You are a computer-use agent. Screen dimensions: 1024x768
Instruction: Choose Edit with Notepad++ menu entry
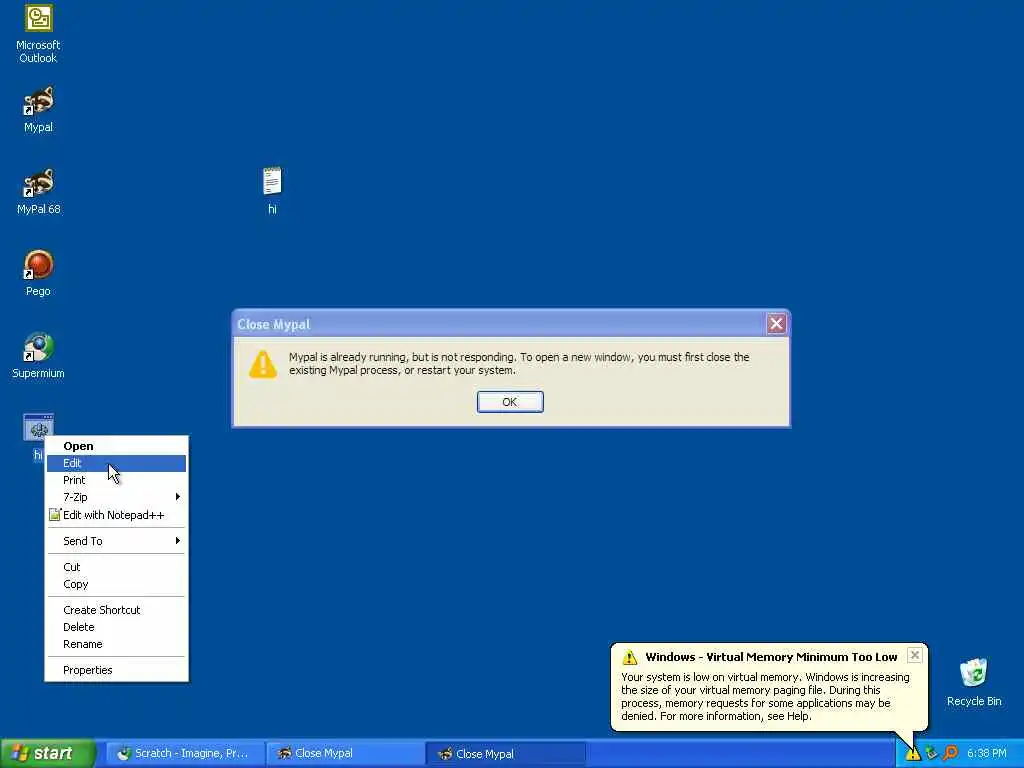(x=116, y=515)
